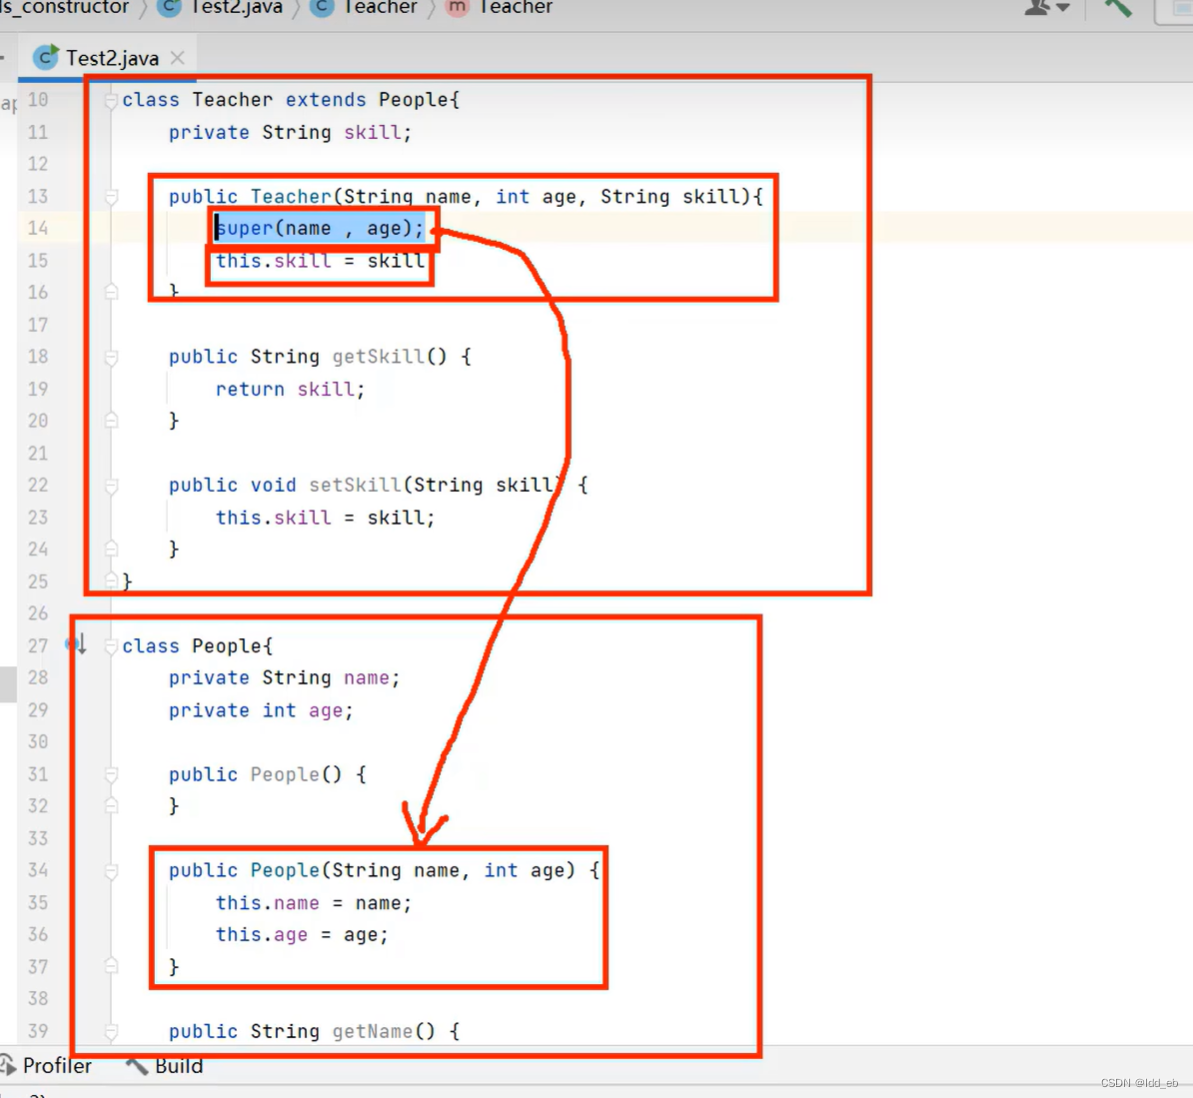Collapse the getName method fold at line 39
This screenshot has width=1193, height=1098.
tap(111, 1032)
